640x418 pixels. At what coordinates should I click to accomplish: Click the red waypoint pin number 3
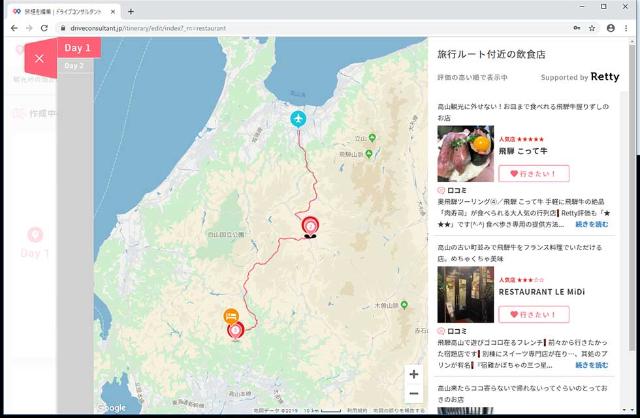(x=235, y=330)
